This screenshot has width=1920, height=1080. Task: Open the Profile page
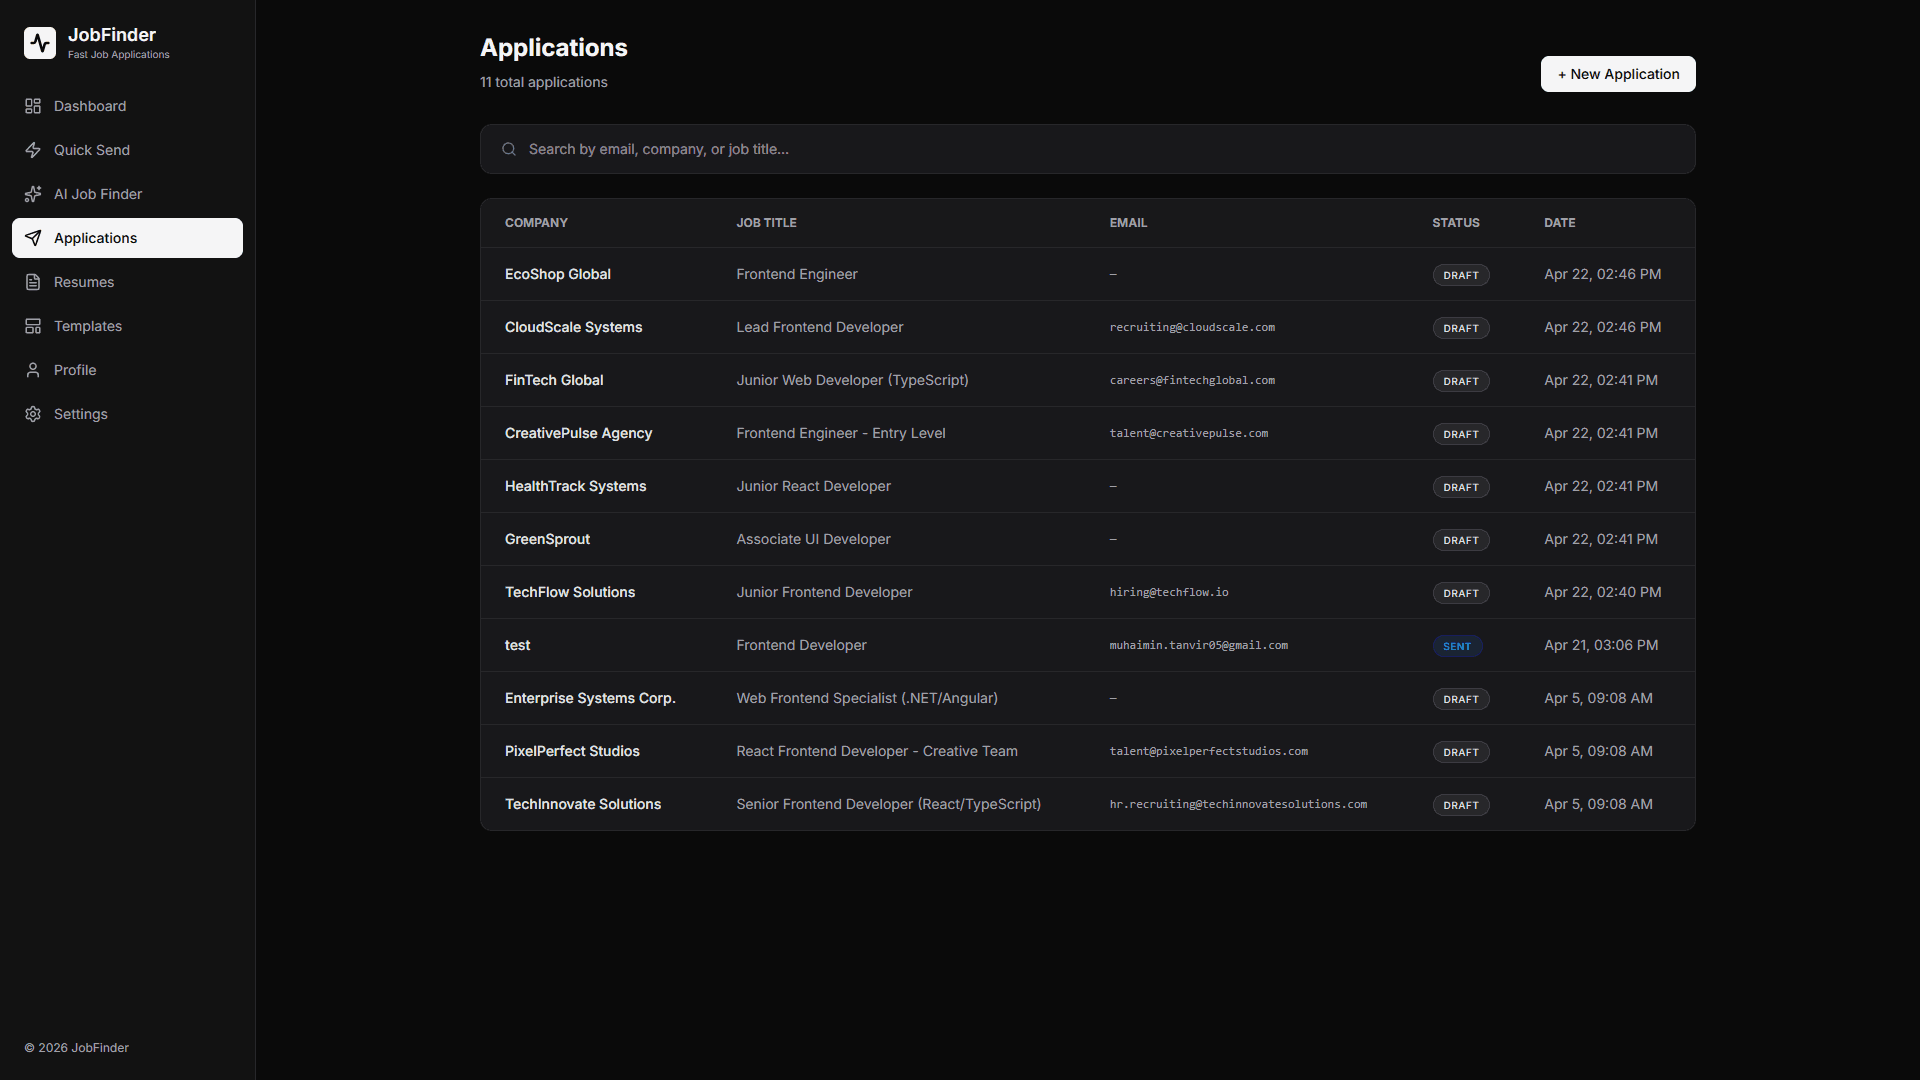pyautogui.click(x=127, y=370)
